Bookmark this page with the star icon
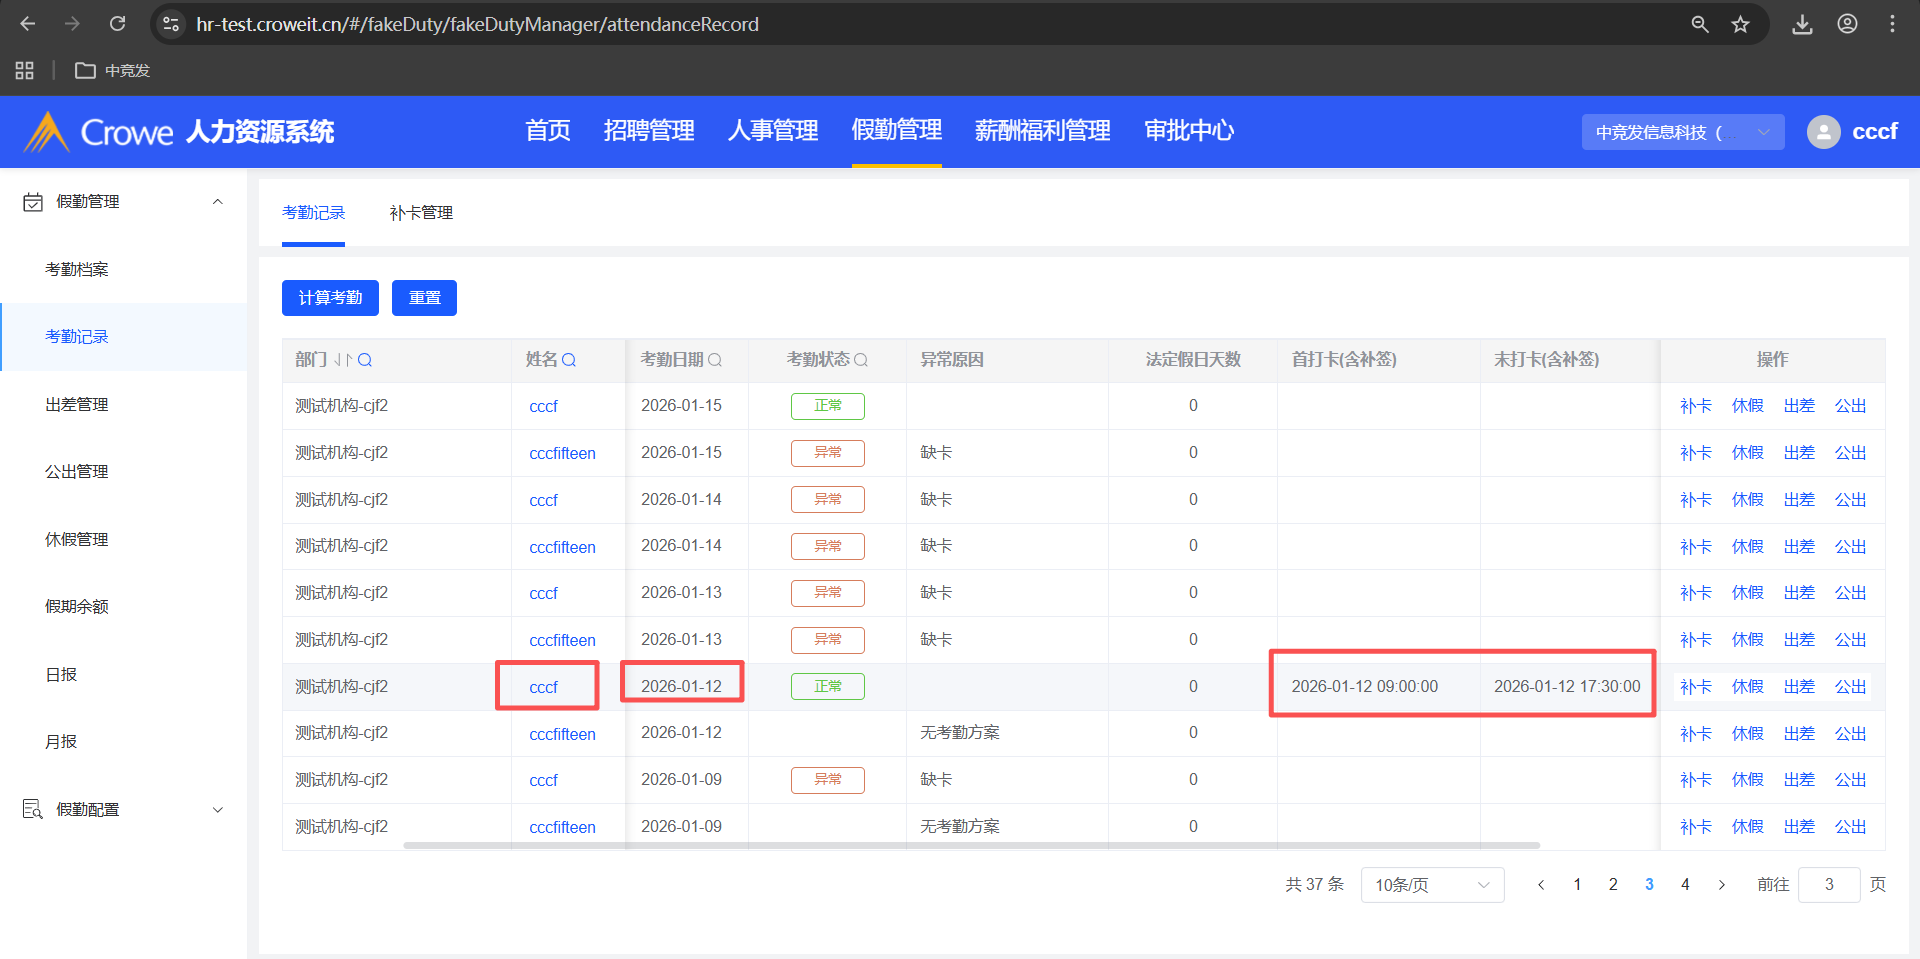1920x959 pixels. (x=1741, y=24)
